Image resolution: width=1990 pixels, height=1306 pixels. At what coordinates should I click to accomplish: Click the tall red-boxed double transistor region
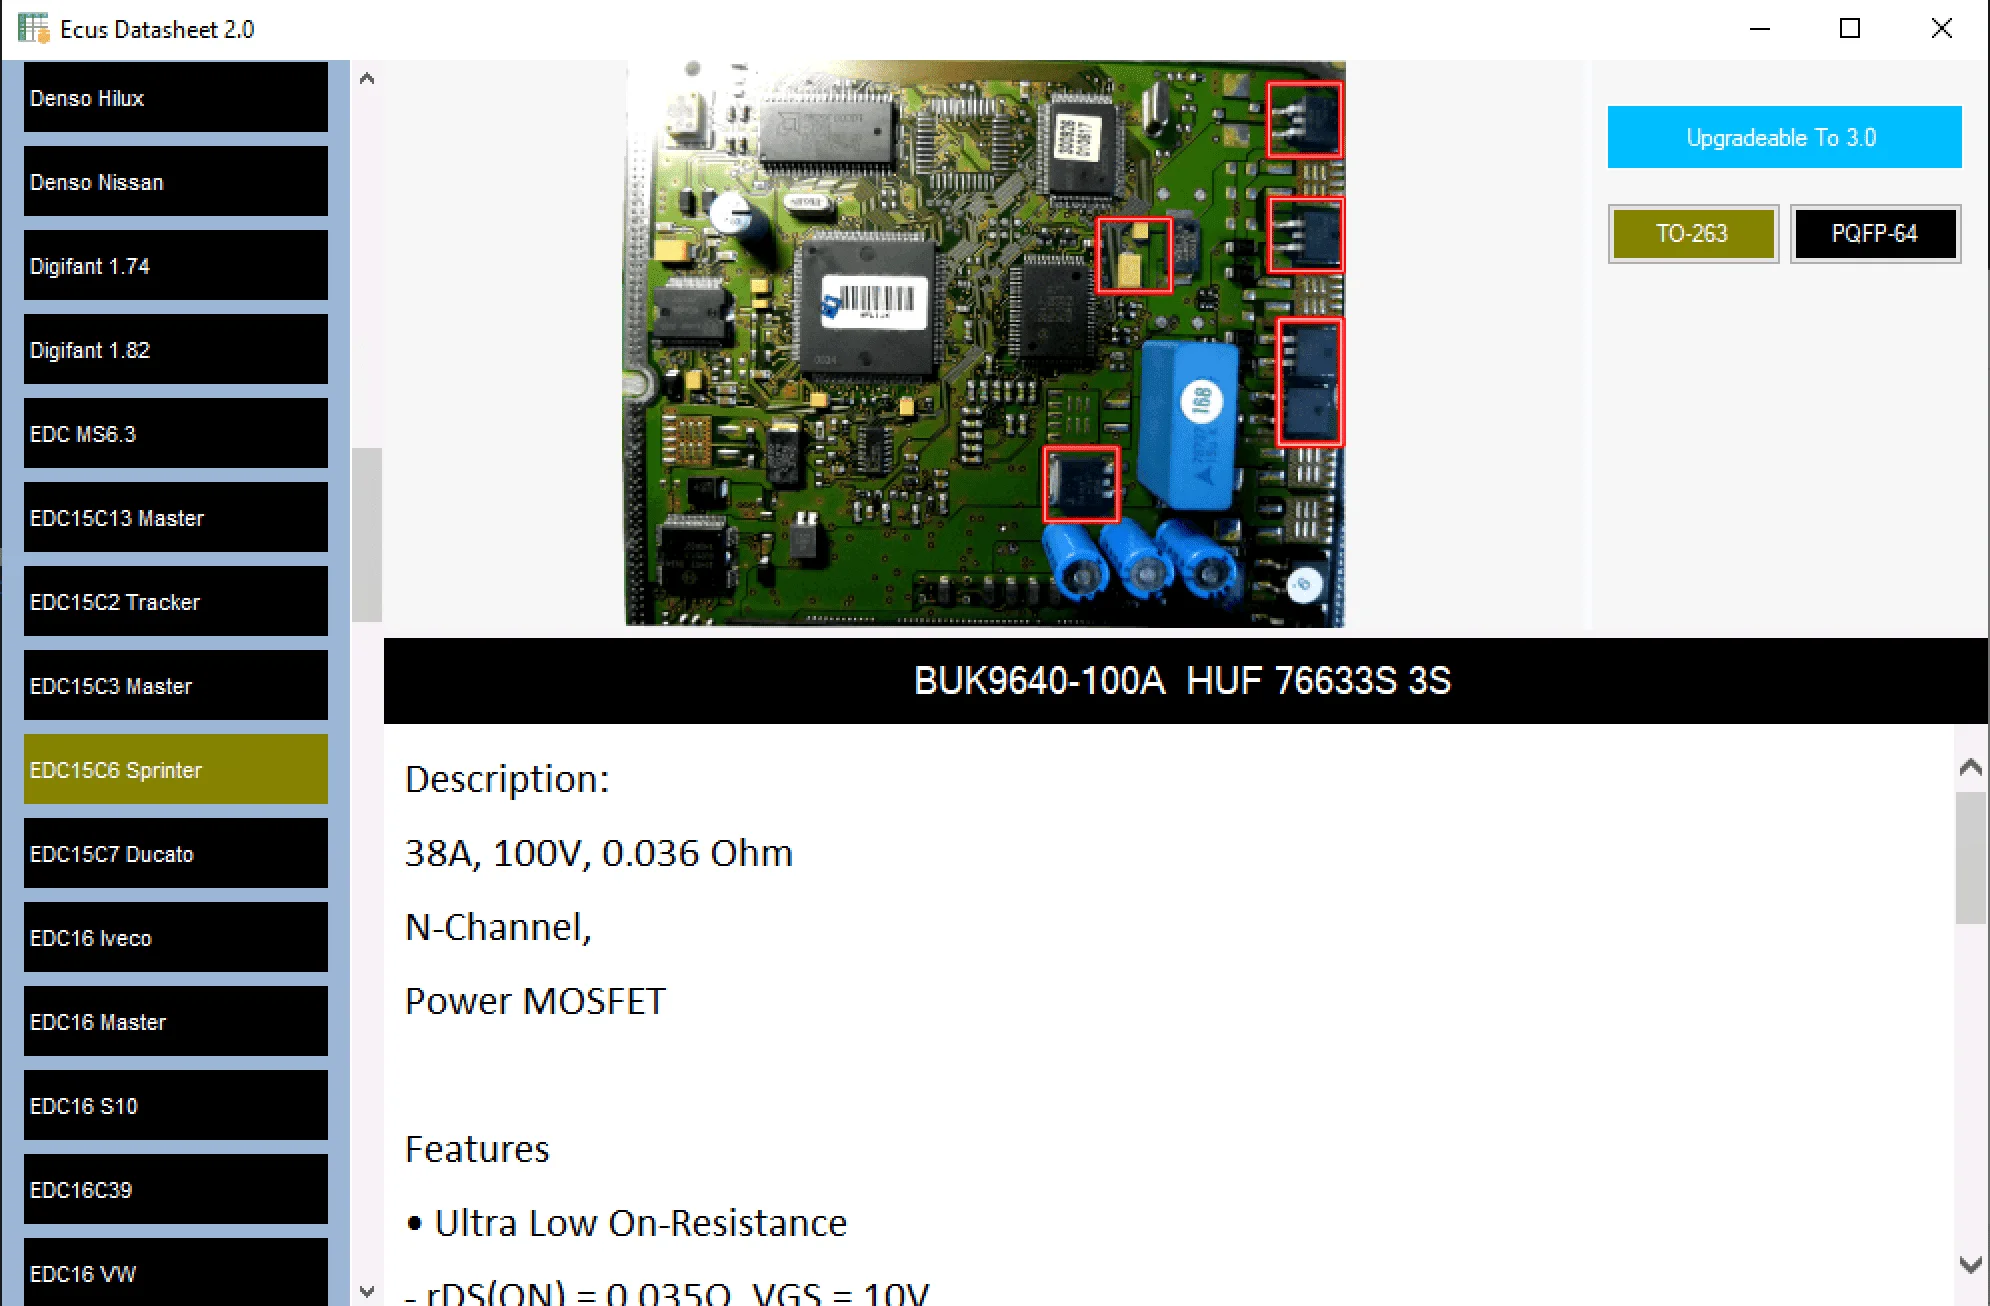coord(1310,382)
